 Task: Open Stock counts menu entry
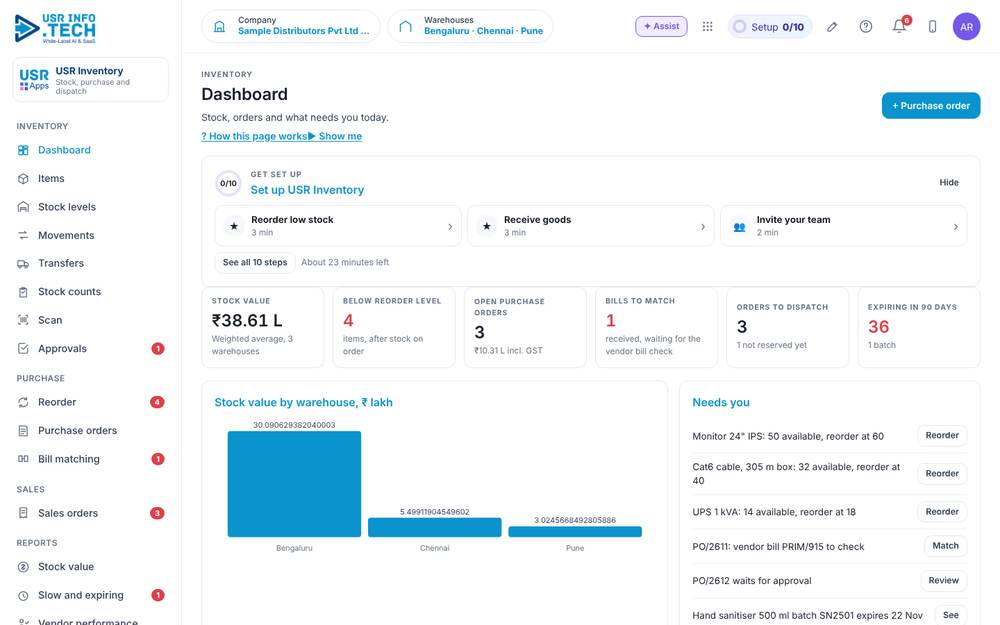pyautogui.click(x=91, y=292)
